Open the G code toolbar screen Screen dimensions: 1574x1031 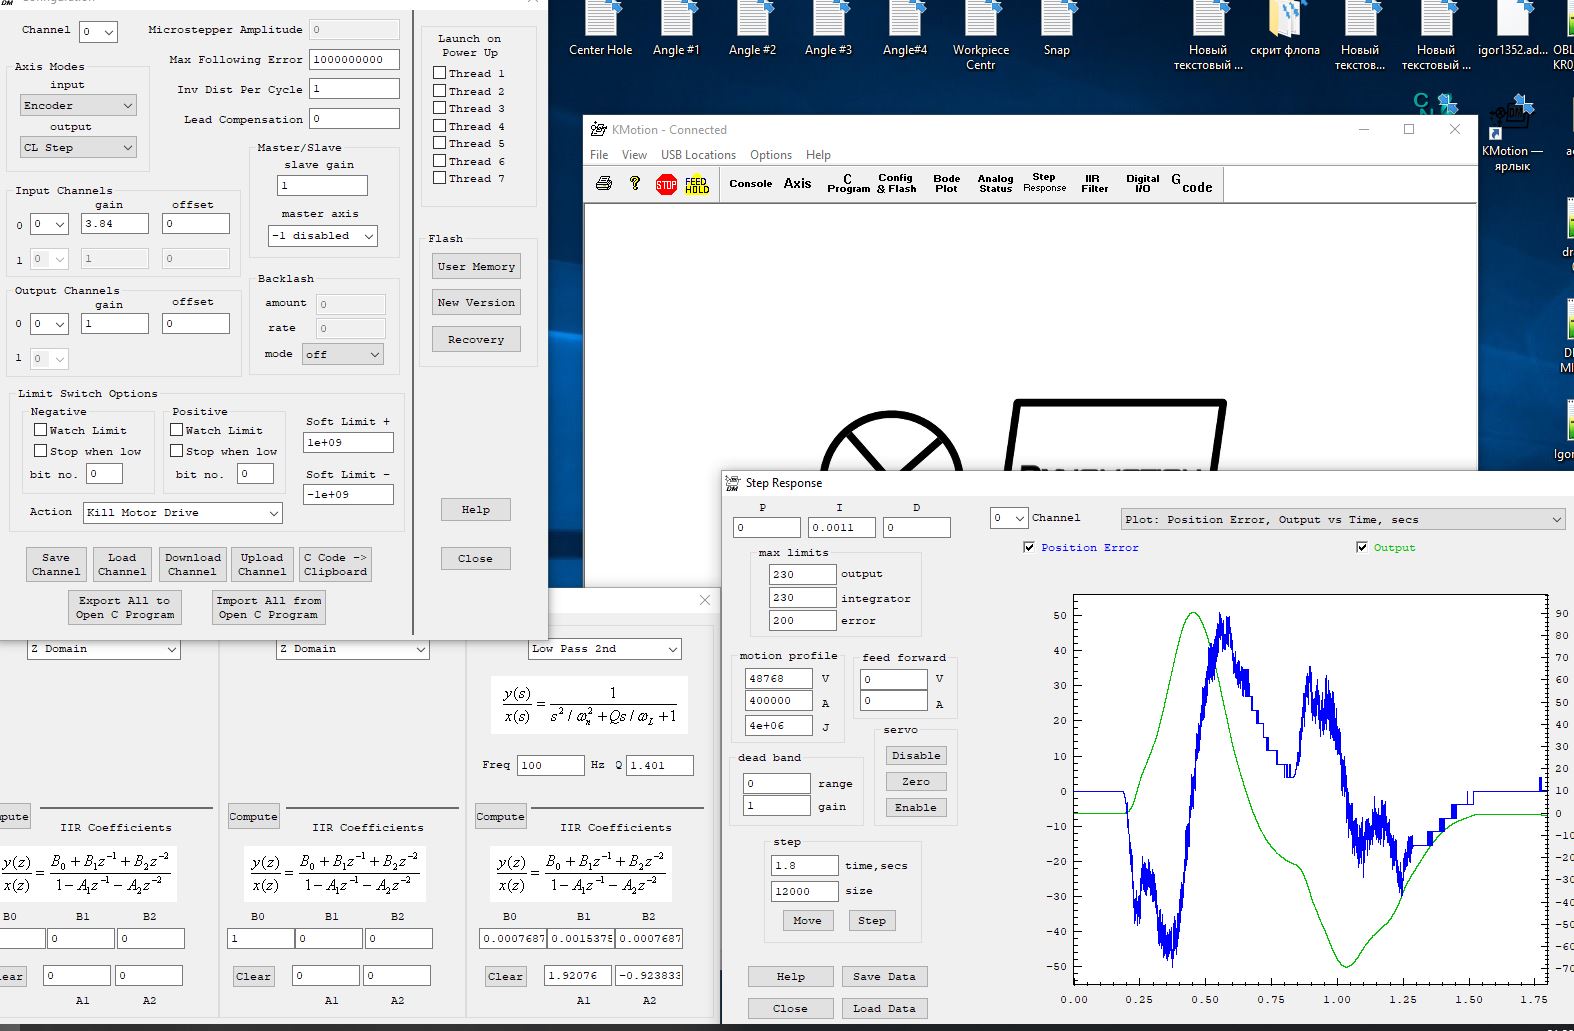(1192, 184)
